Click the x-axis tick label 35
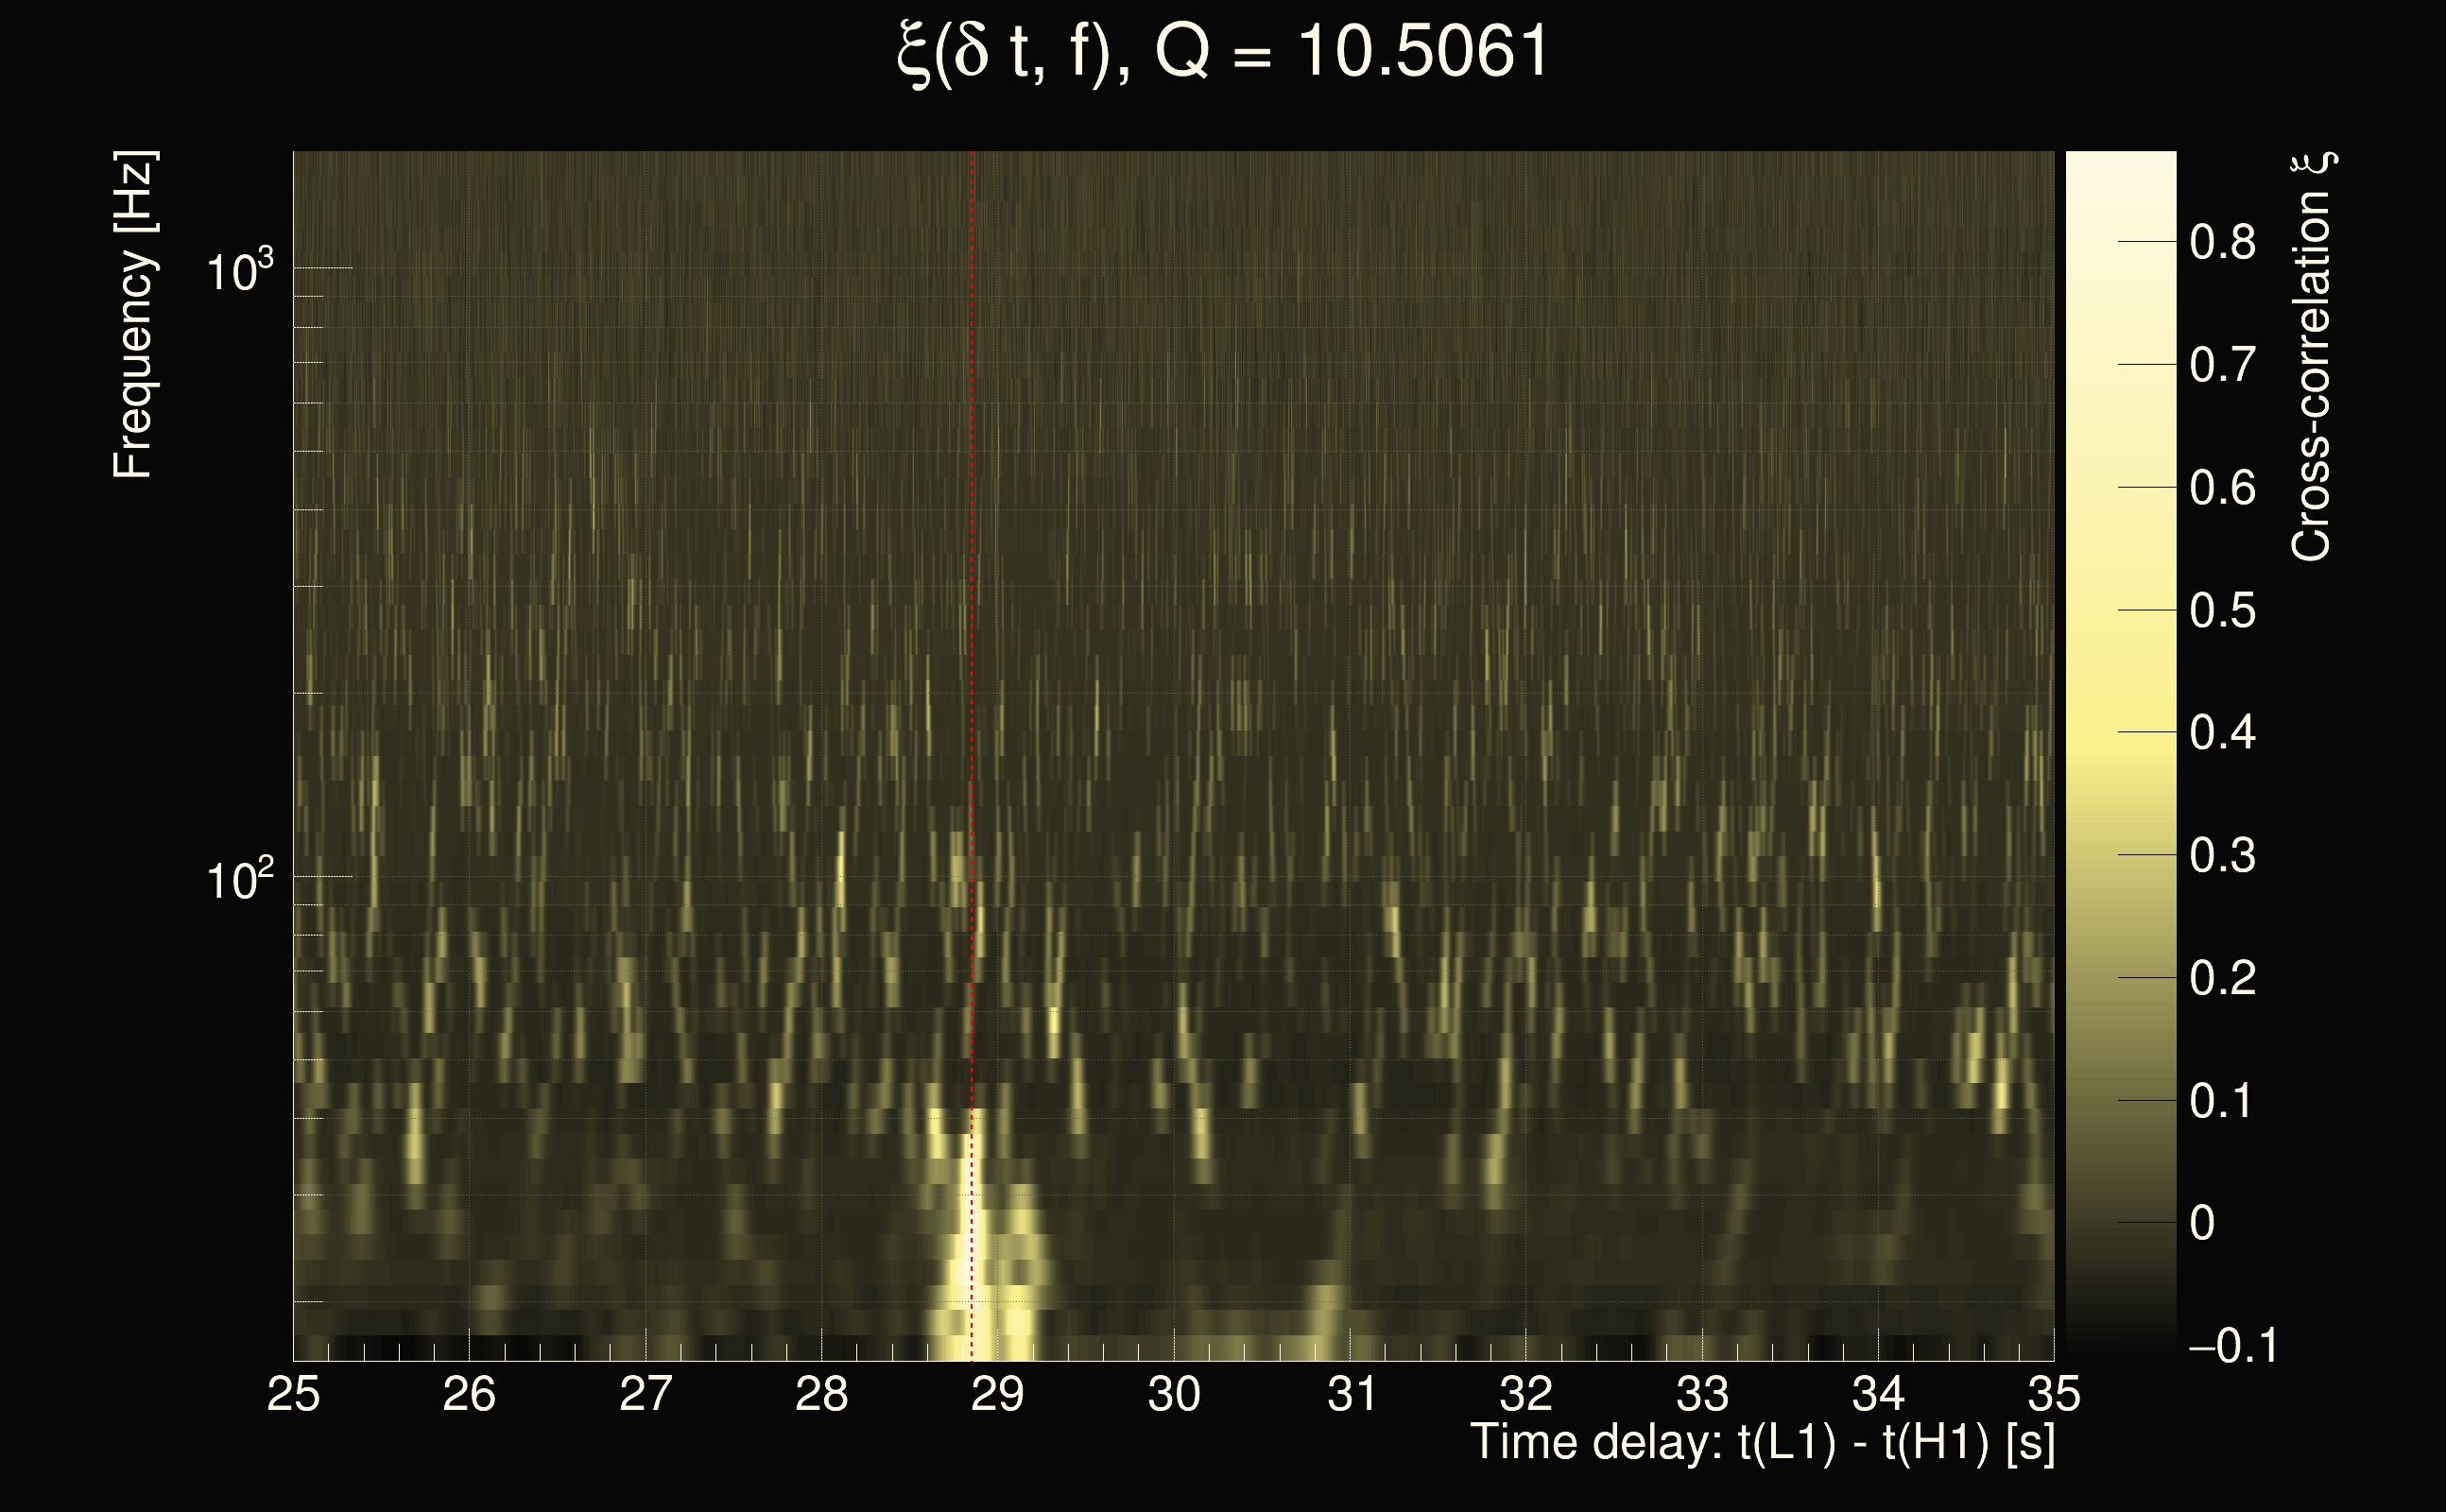This screenshot has width=2446, height=1512. (2053, 1394)
